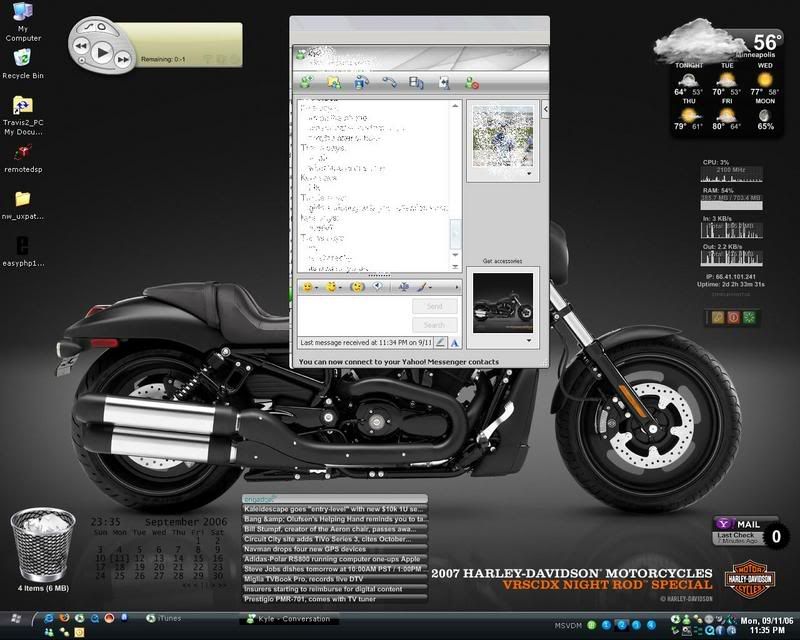Select Kyle - Conversation taskbar item
Screen dimensions: 800x640
290,621
